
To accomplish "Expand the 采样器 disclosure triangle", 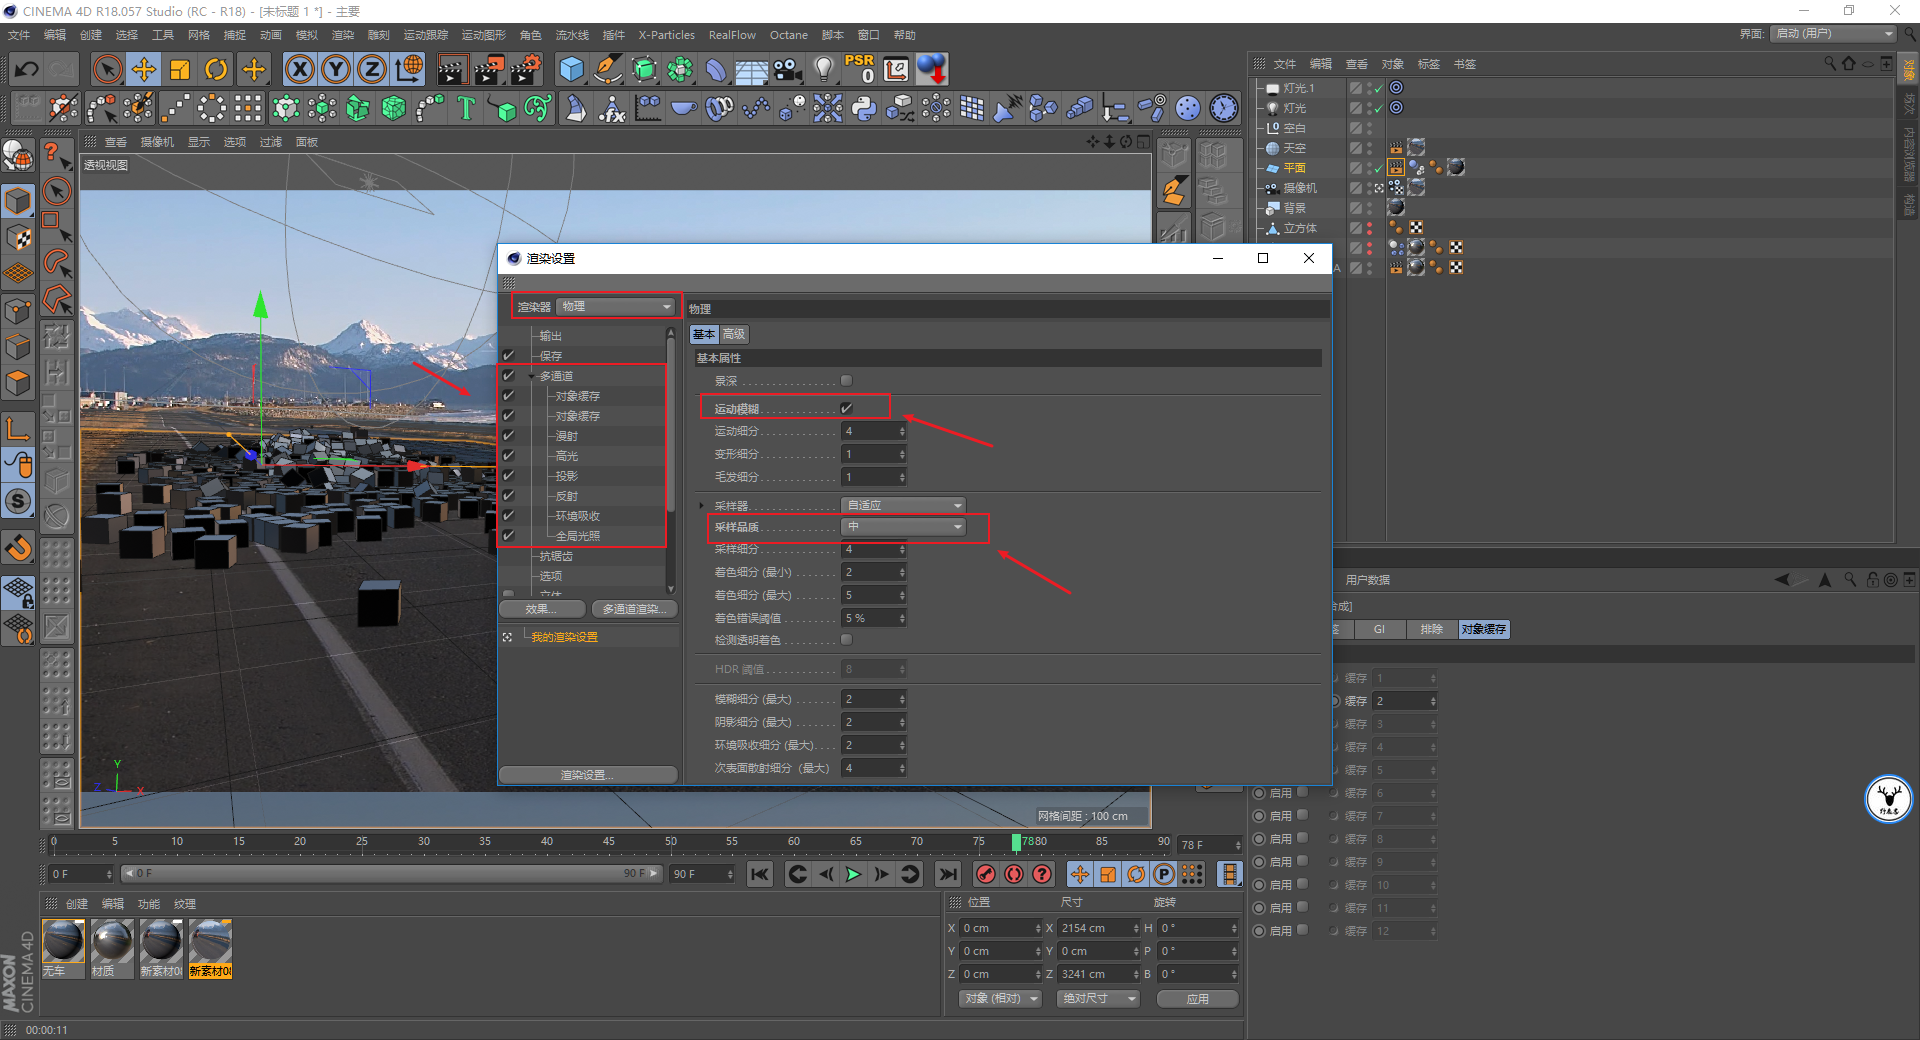I will (701, 505).
